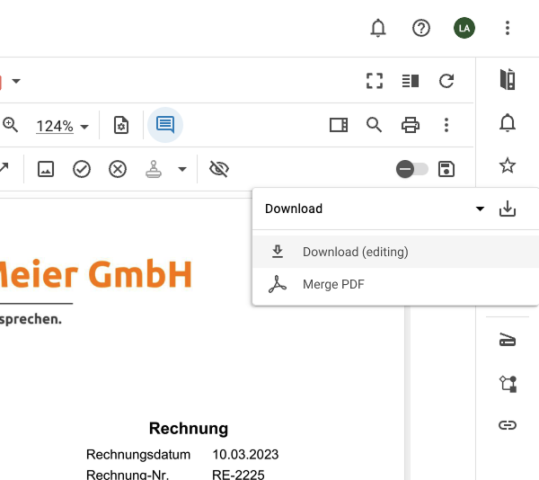Image resolution: width=539 pixels, height=480 pixels.
Task: Open the top header three-dot menu
Action: point(507,28)
